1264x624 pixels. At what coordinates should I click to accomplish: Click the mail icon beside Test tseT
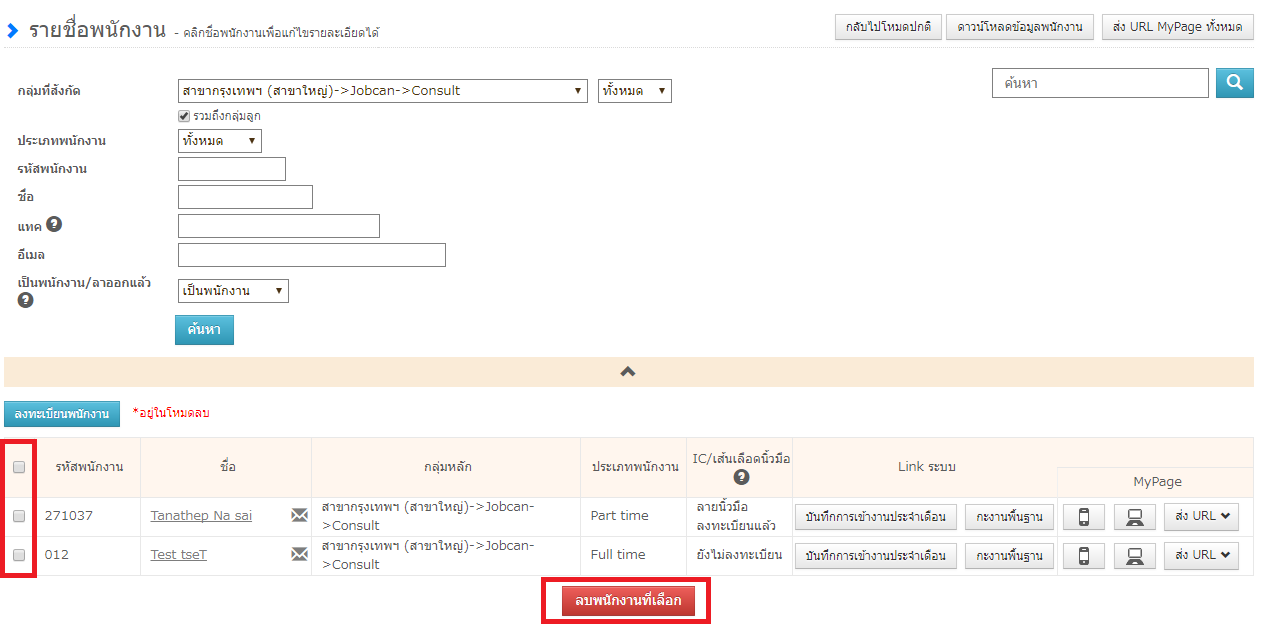click(x=299, y=554)
